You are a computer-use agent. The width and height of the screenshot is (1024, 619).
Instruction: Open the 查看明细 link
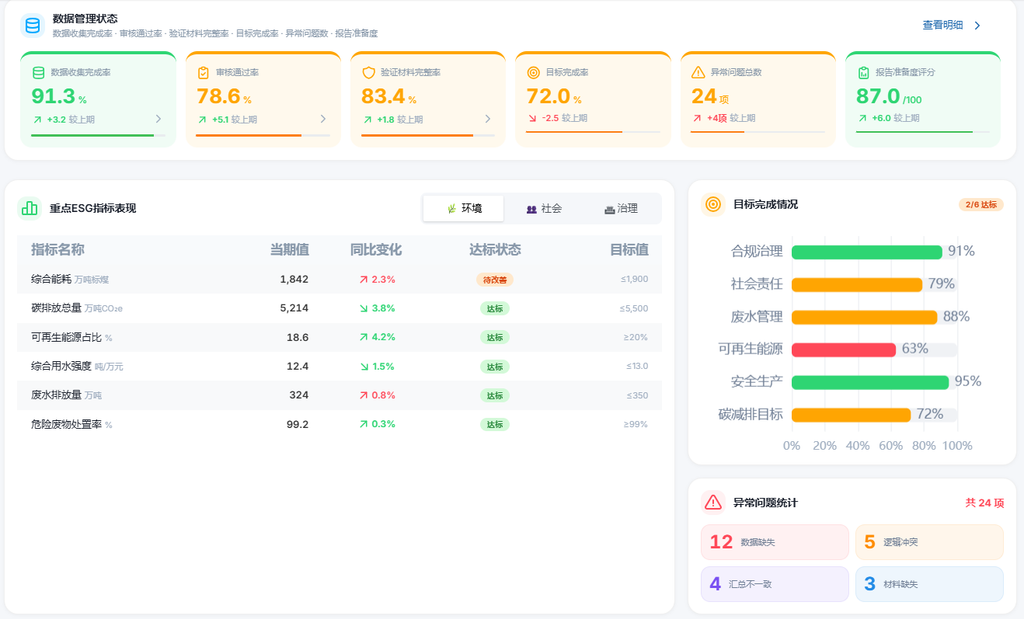click(x=942, y=25)
